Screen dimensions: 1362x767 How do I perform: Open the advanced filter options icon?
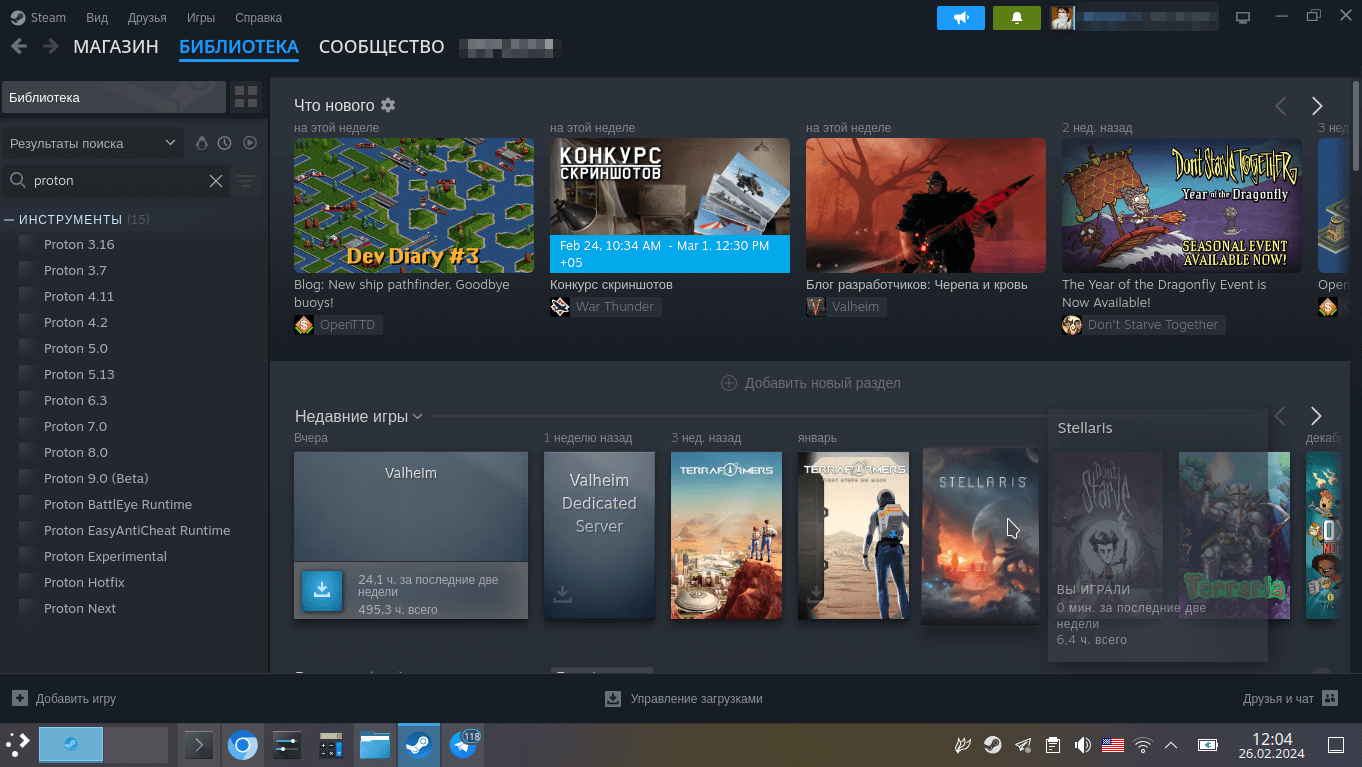coord(246,181)
